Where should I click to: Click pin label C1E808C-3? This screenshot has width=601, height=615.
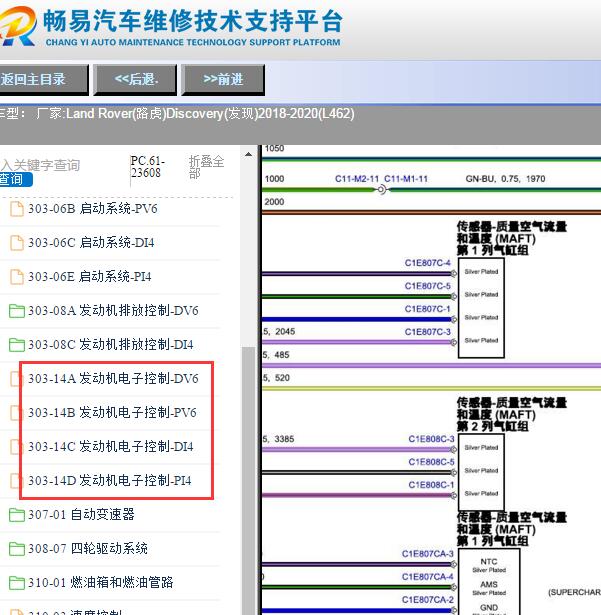tap(431, 439)
